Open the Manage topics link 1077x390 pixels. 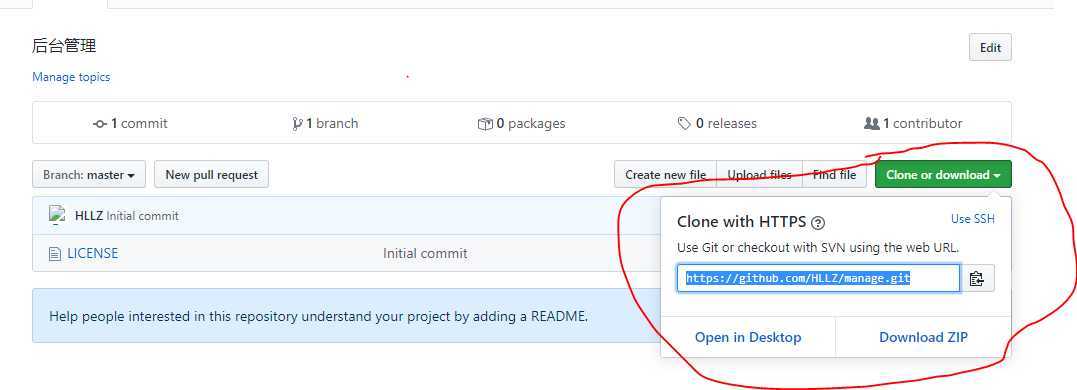click(71, 77)
